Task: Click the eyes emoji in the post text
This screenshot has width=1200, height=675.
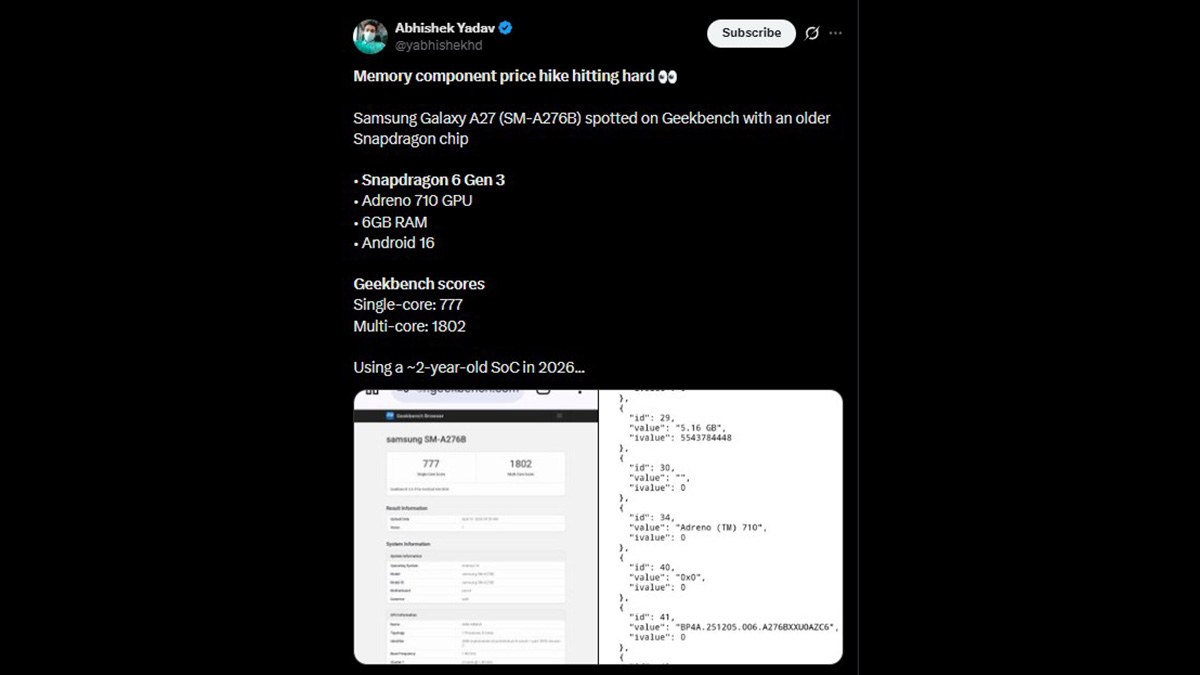Action: (667, 75)
